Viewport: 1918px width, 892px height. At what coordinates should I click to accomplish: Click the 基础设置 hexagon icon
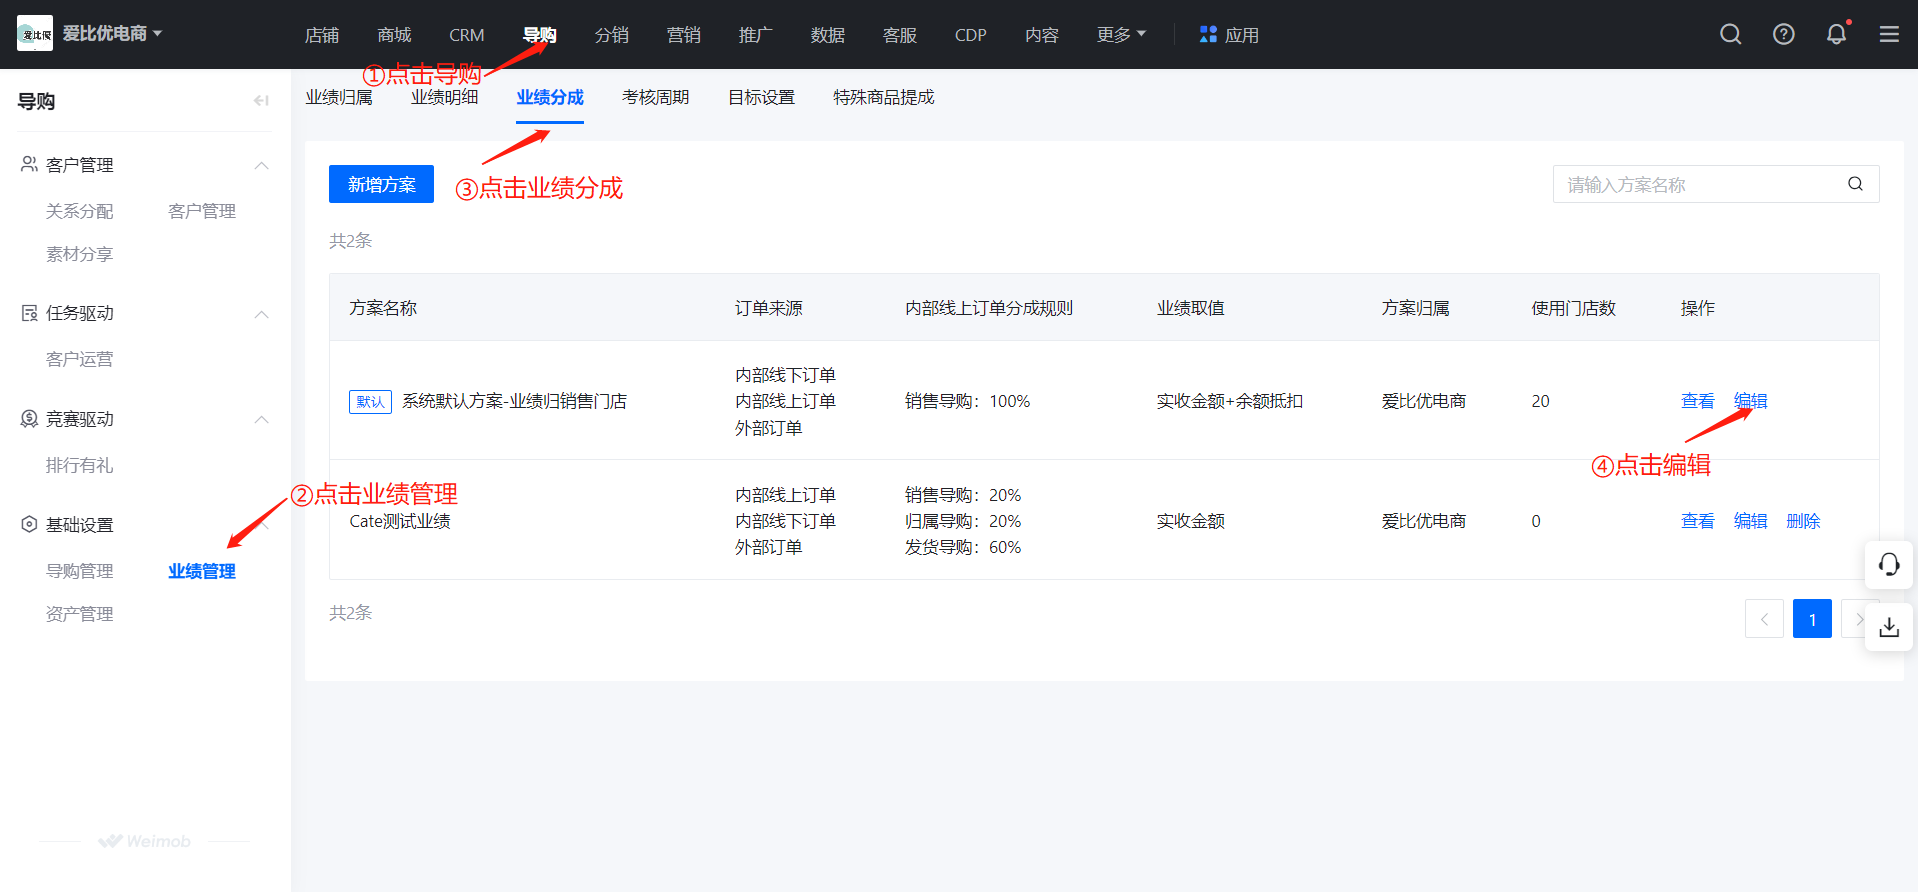tap(29, 524)
